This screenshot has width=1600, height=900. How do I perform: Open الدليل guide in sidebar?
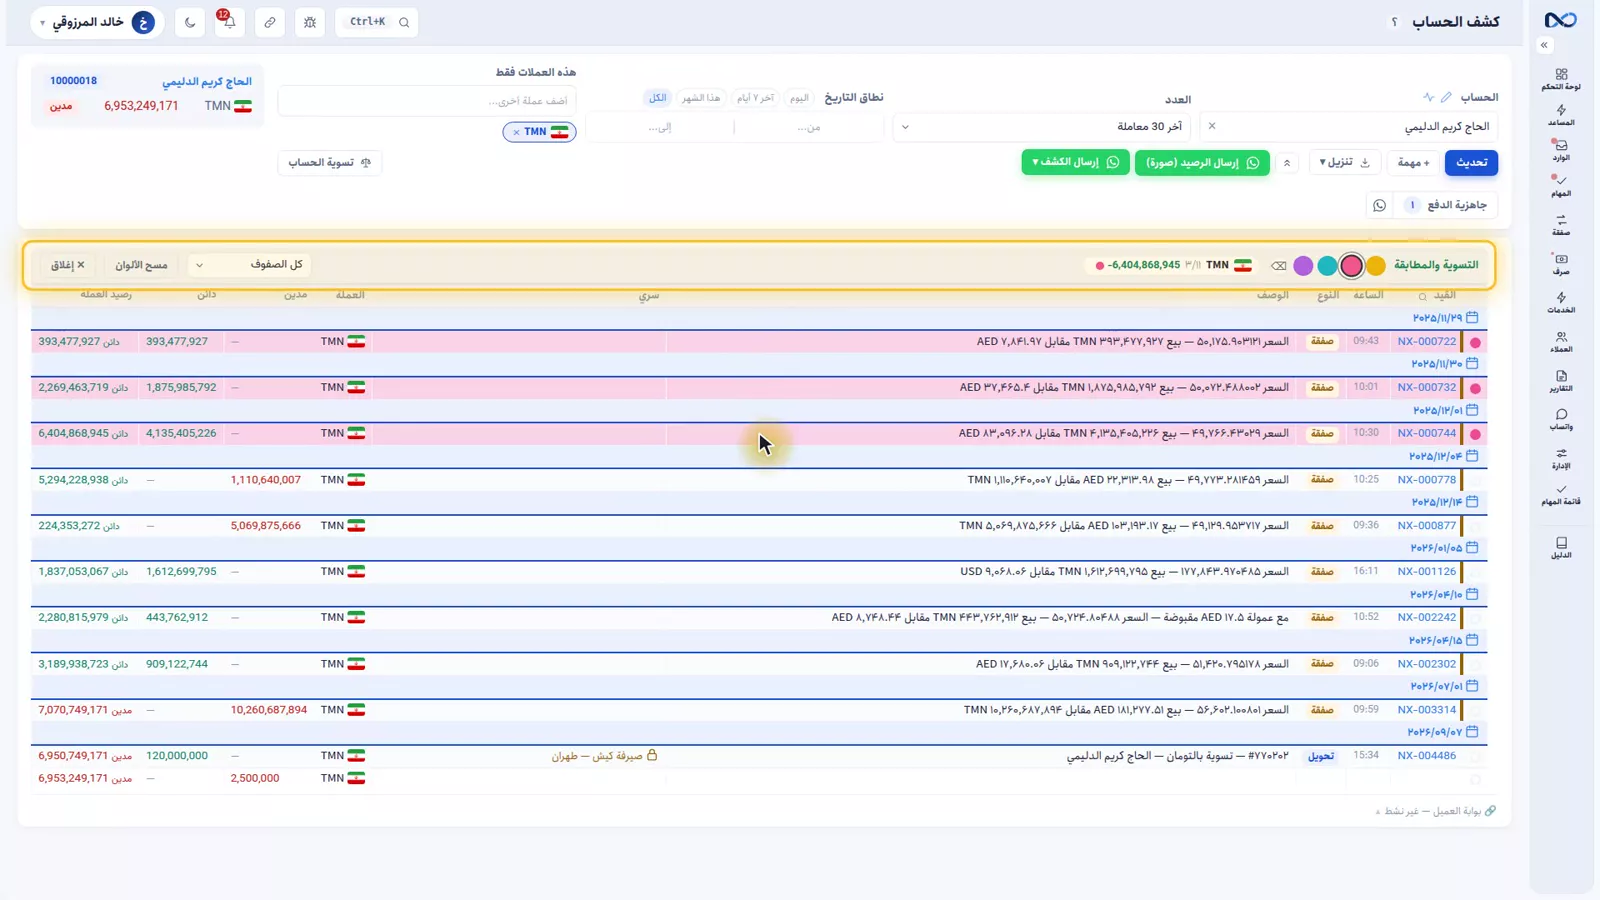pyautogui.click(x=1561, y=548)
